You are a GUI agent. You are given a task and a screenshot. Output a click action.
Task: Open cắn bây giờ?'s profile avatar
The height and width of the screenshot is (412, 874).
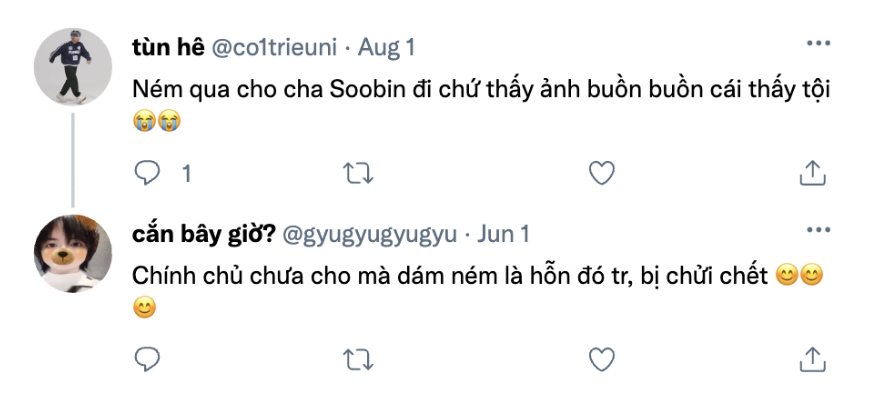72,250
